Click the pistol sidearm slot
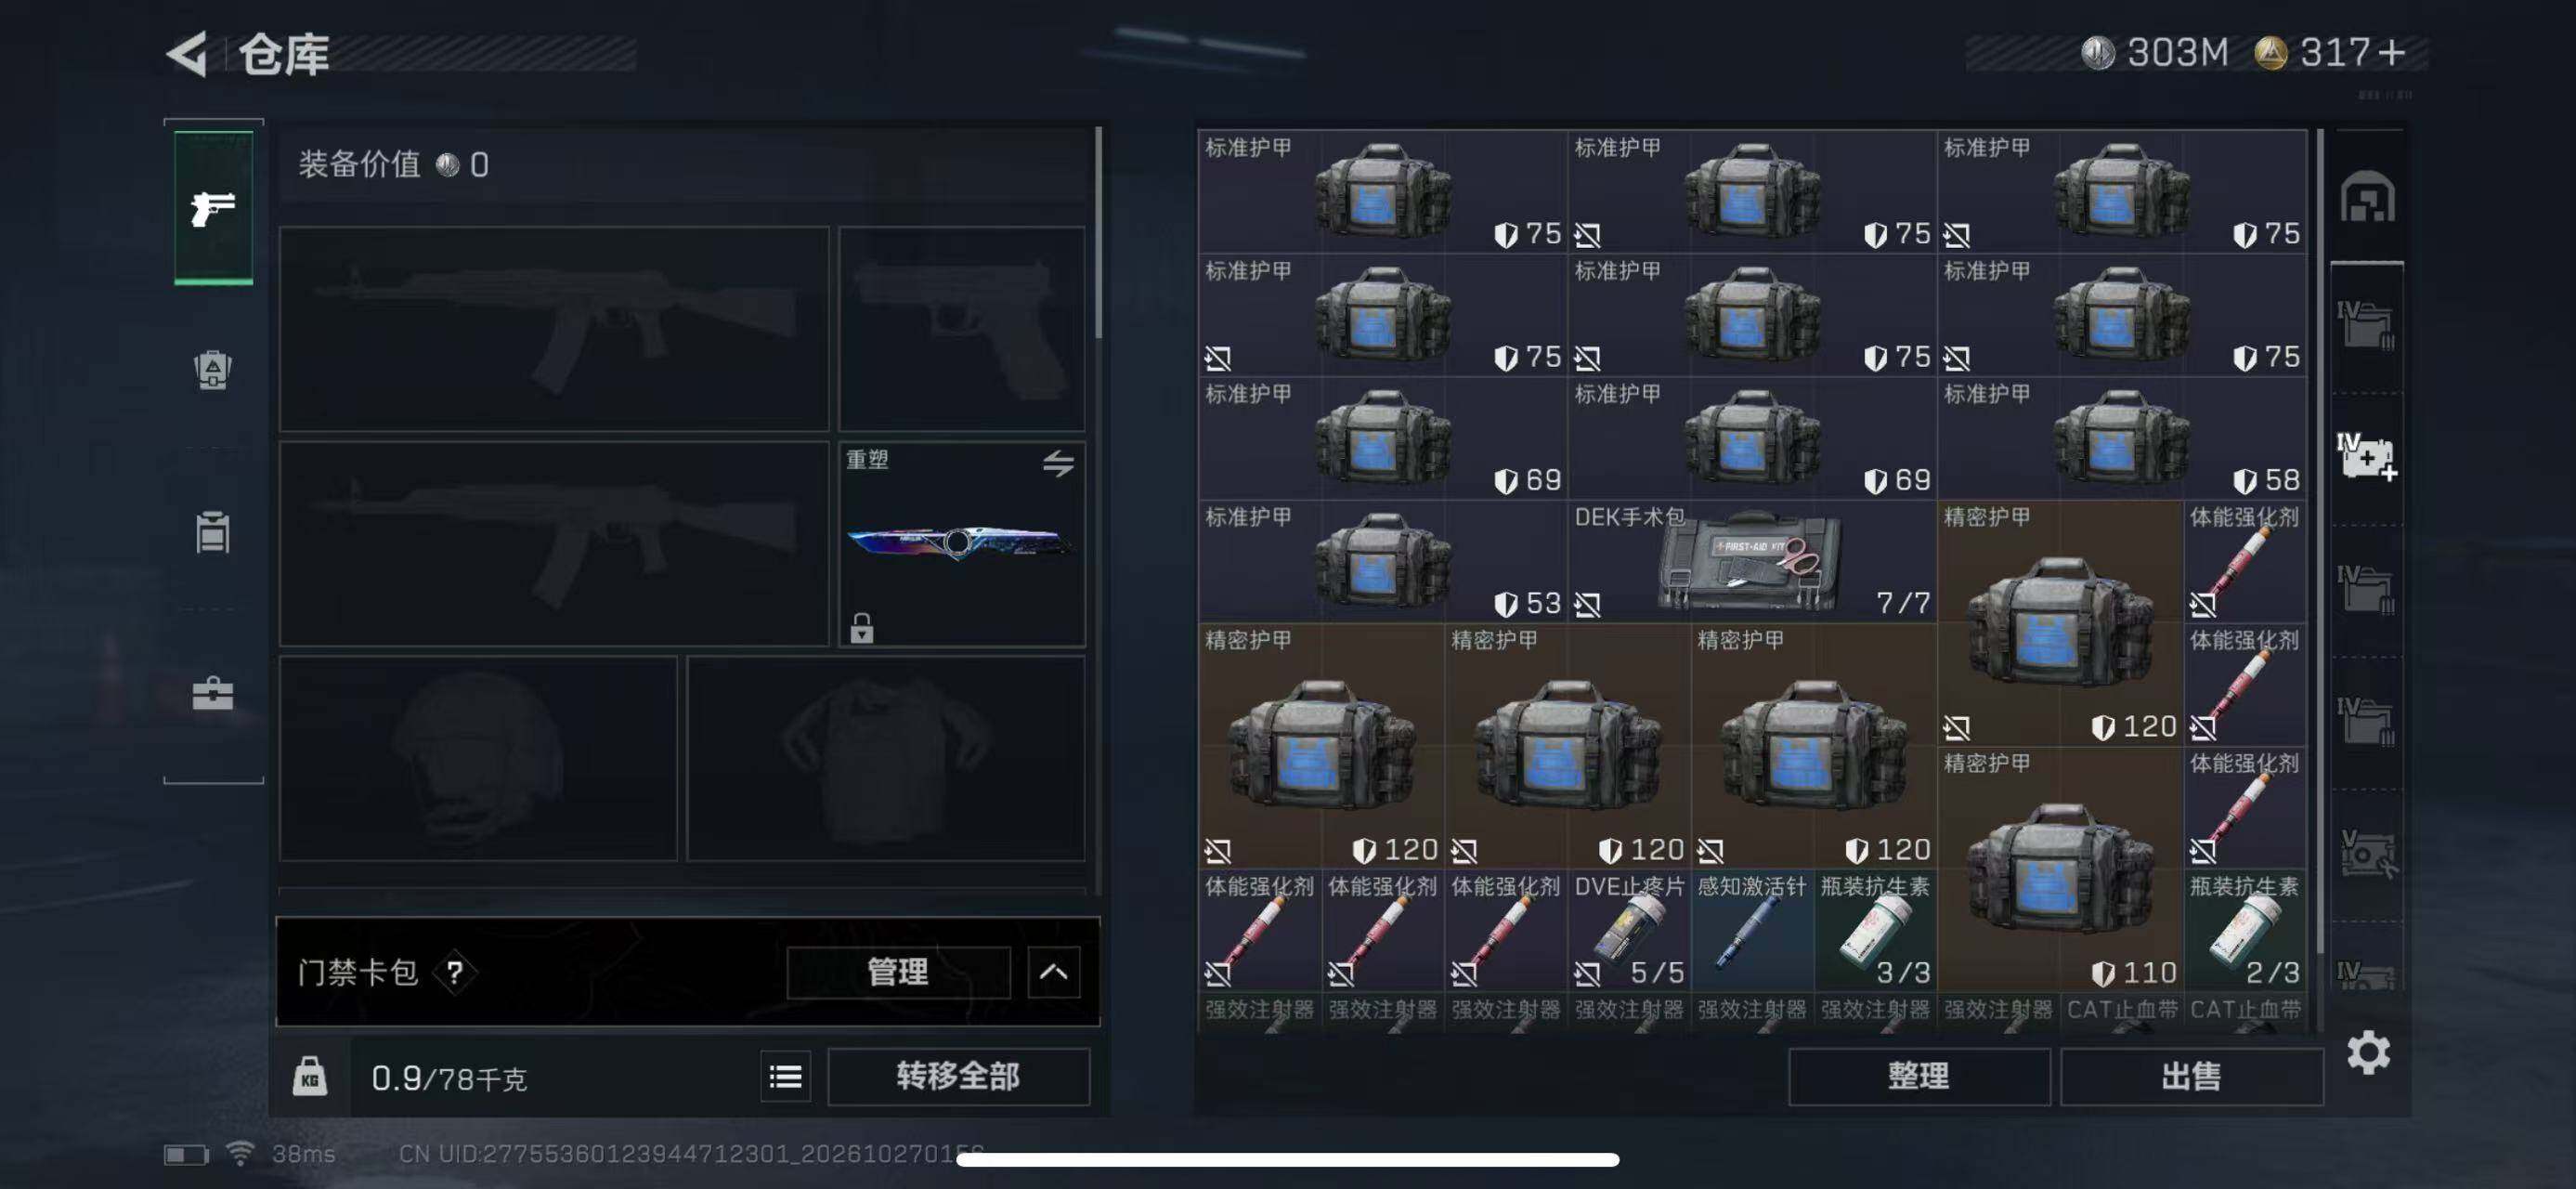Image resolution: width=2576 pixels, height=1189 pixels. click(x=962, y=329)
